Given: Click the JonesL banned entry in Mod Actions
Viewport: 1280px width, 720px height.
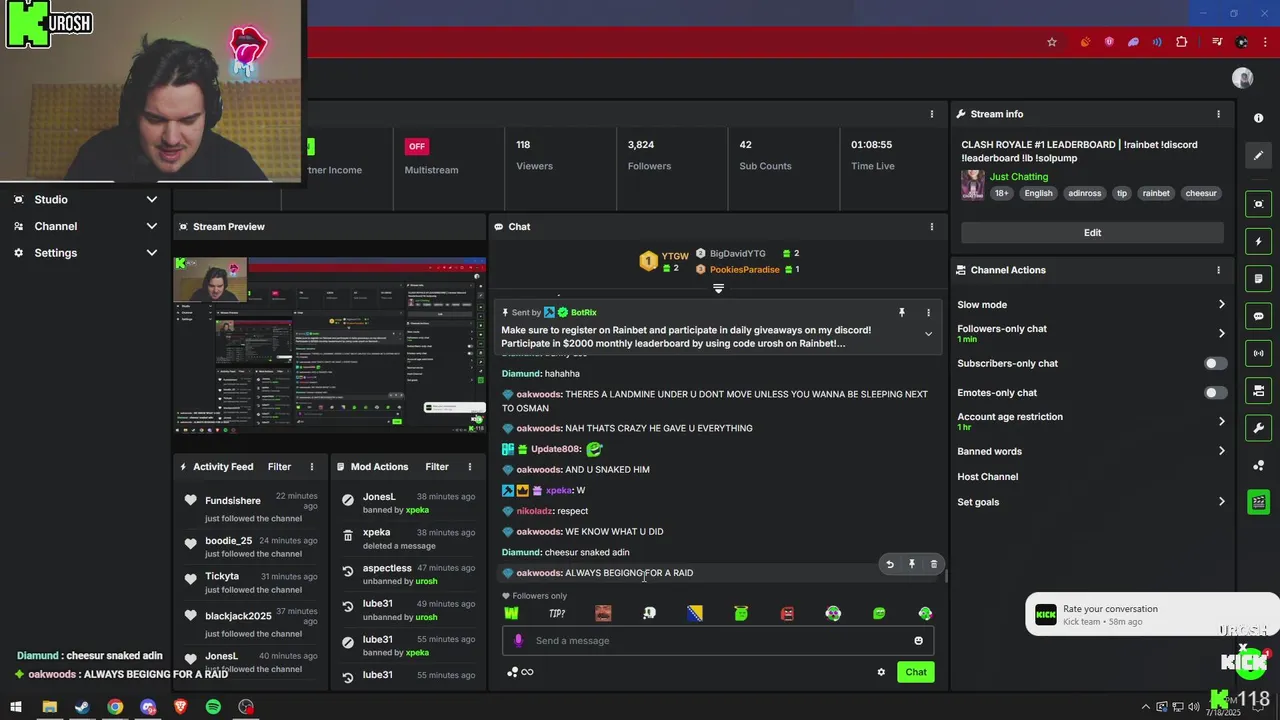Looking at the screenshot, I should [x=410, y=503].
